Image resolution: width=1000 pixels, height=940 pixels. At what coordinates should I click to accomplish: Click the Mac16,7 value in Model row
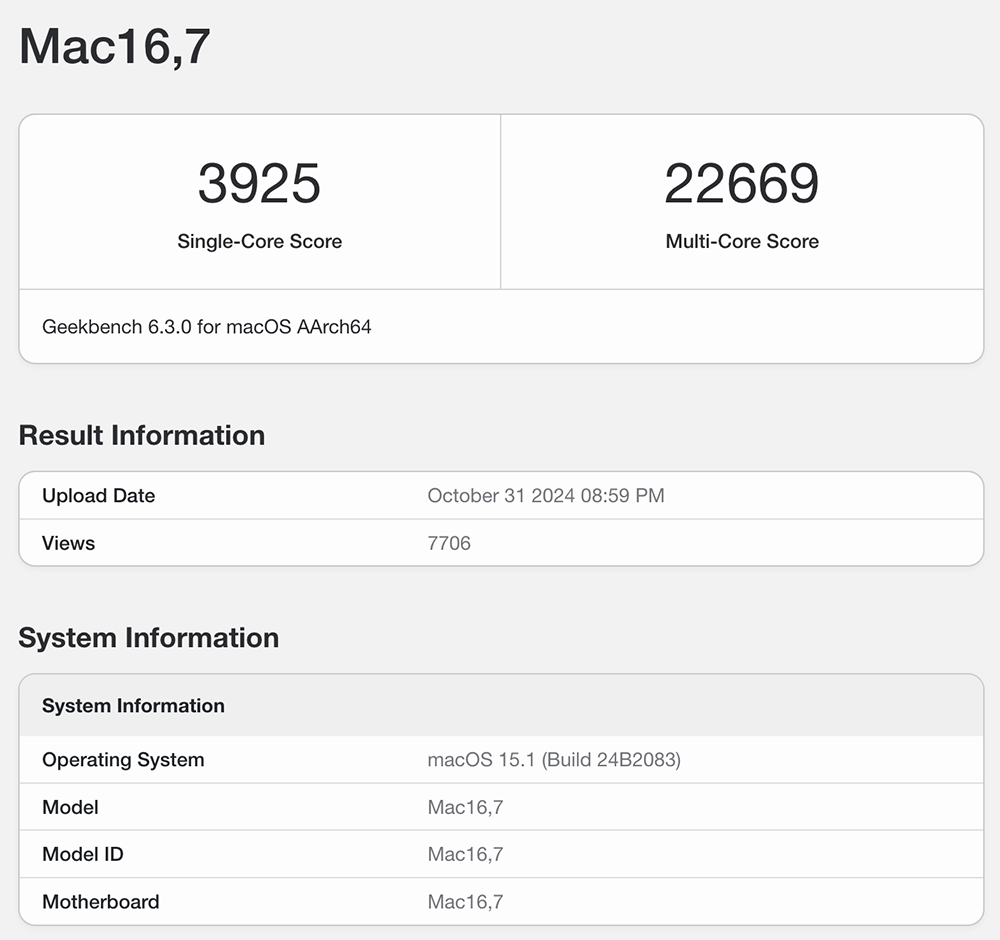pyautogui.click(x=464, y=807)
